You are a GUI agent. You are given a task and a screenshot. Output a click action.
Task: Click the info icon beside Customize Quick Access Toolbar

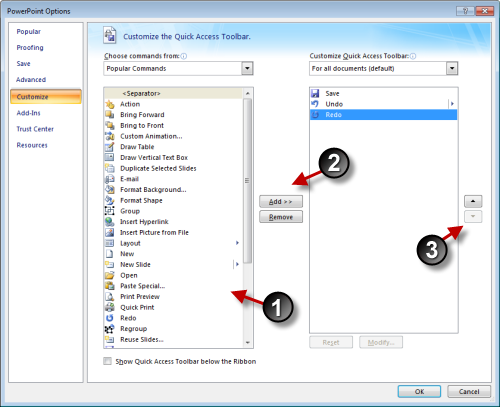pos(413,56)
